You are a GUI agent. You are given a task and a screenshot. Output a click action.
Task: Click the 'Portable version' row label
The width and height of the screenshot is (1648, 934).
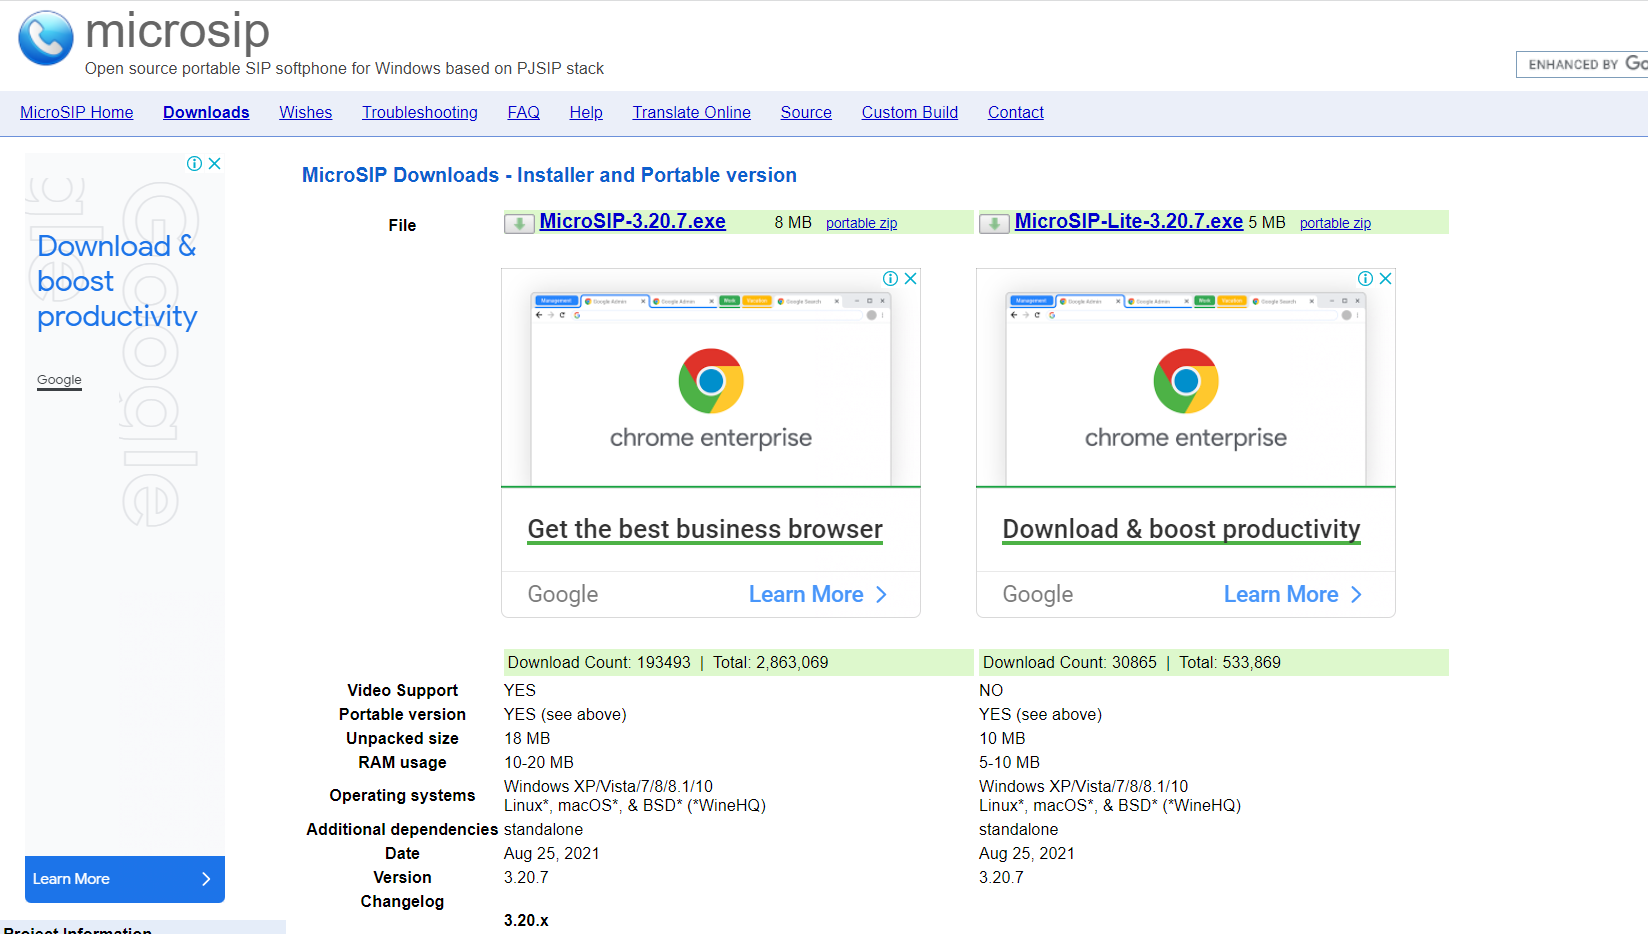(402, 714)
